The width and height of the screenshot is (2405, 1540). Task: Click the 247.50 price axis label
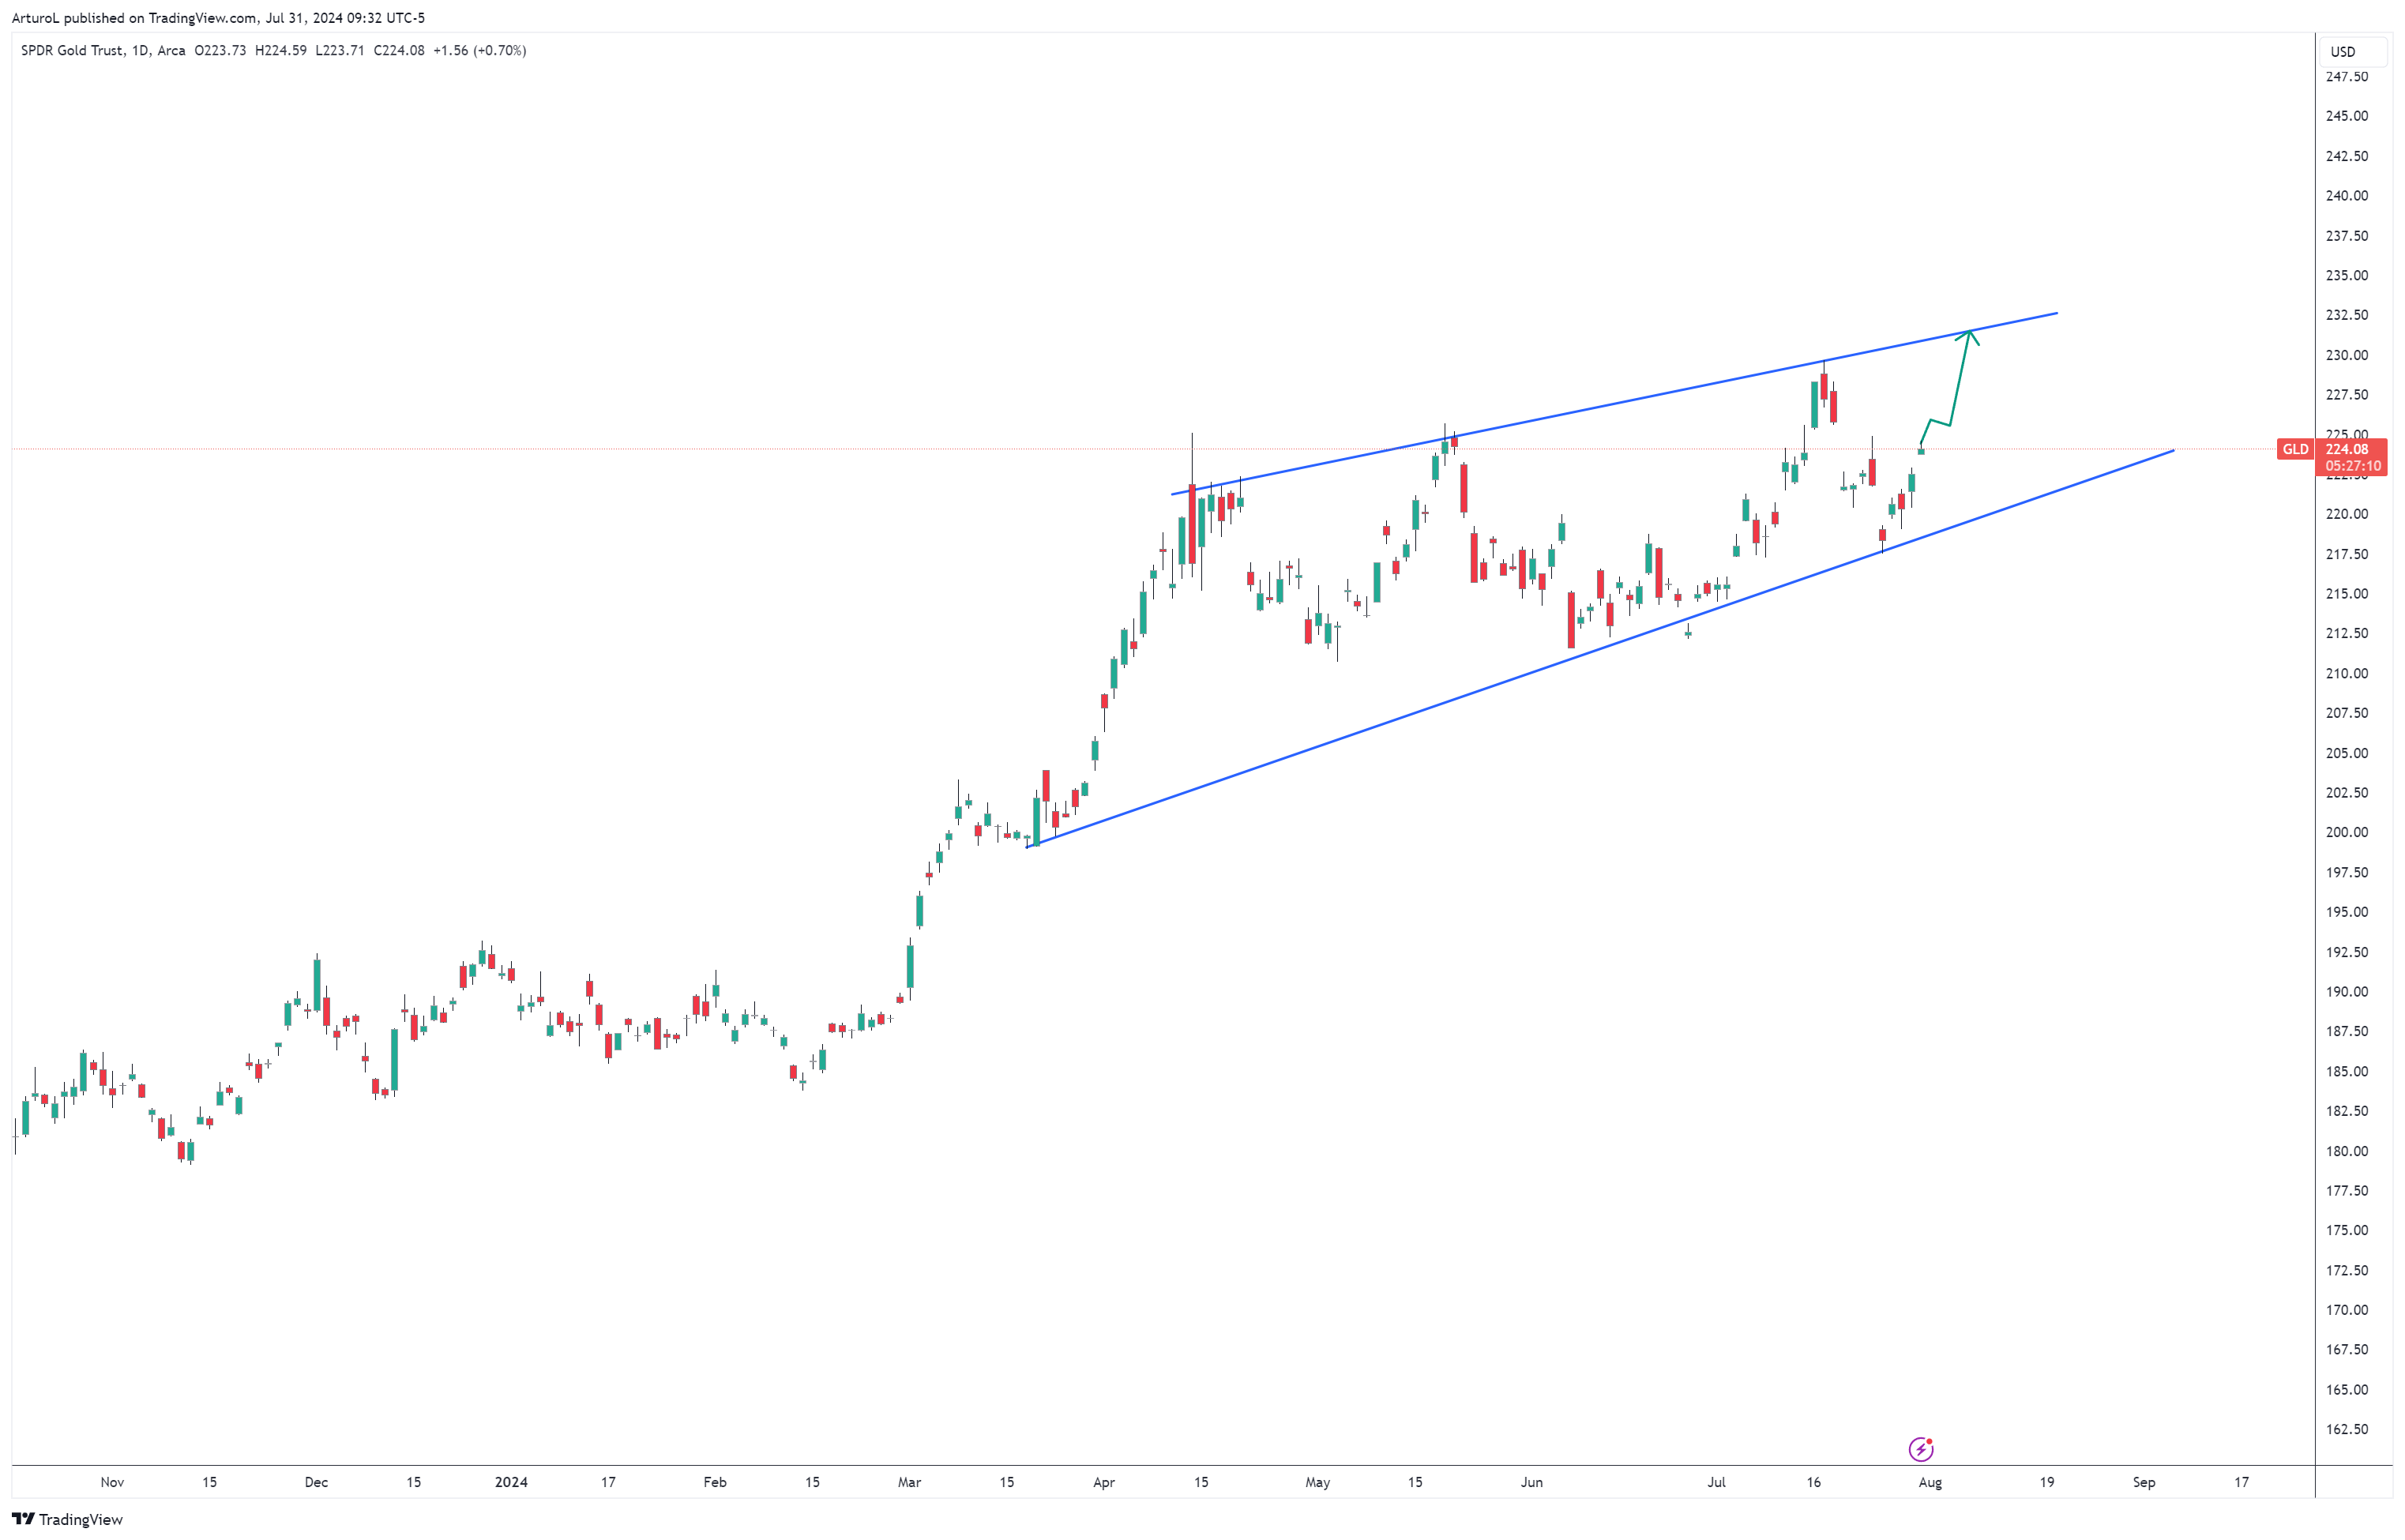(2346, 77)
